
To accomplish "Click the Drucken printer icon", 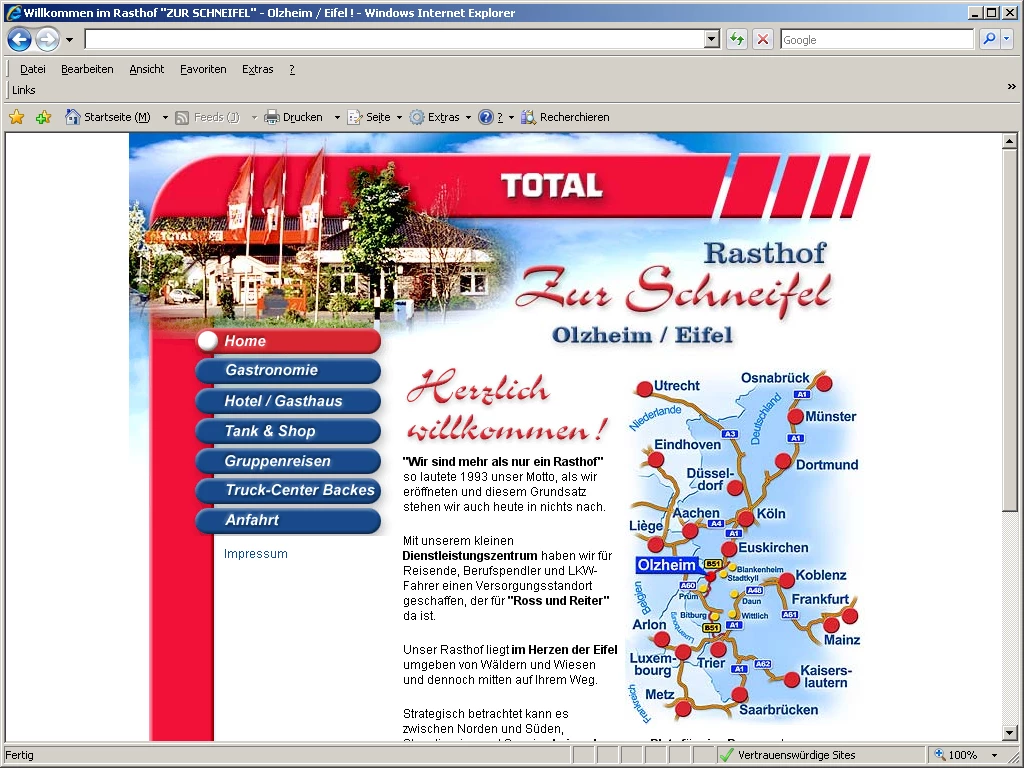I will (272, 117).
